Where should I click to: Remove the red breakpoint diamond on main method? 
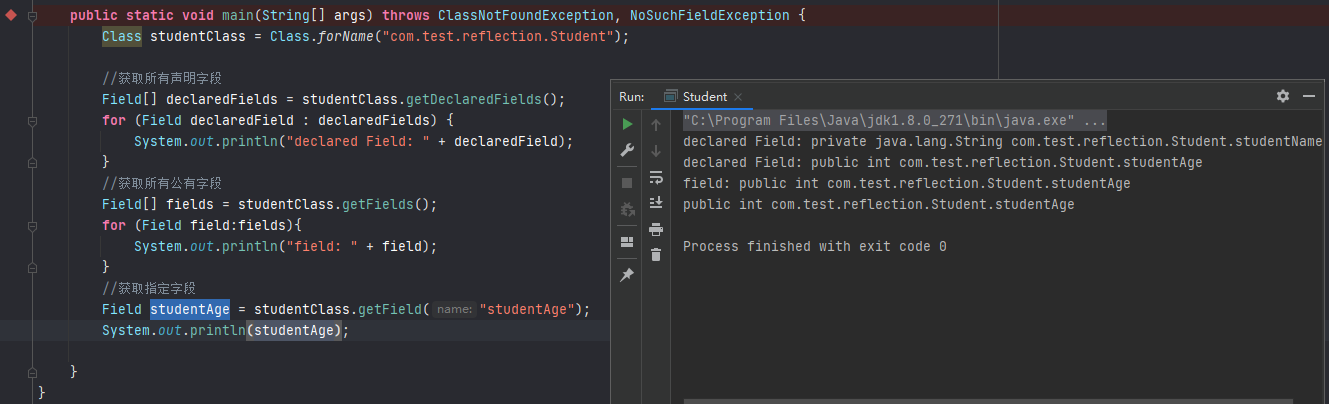click(11, 17)
